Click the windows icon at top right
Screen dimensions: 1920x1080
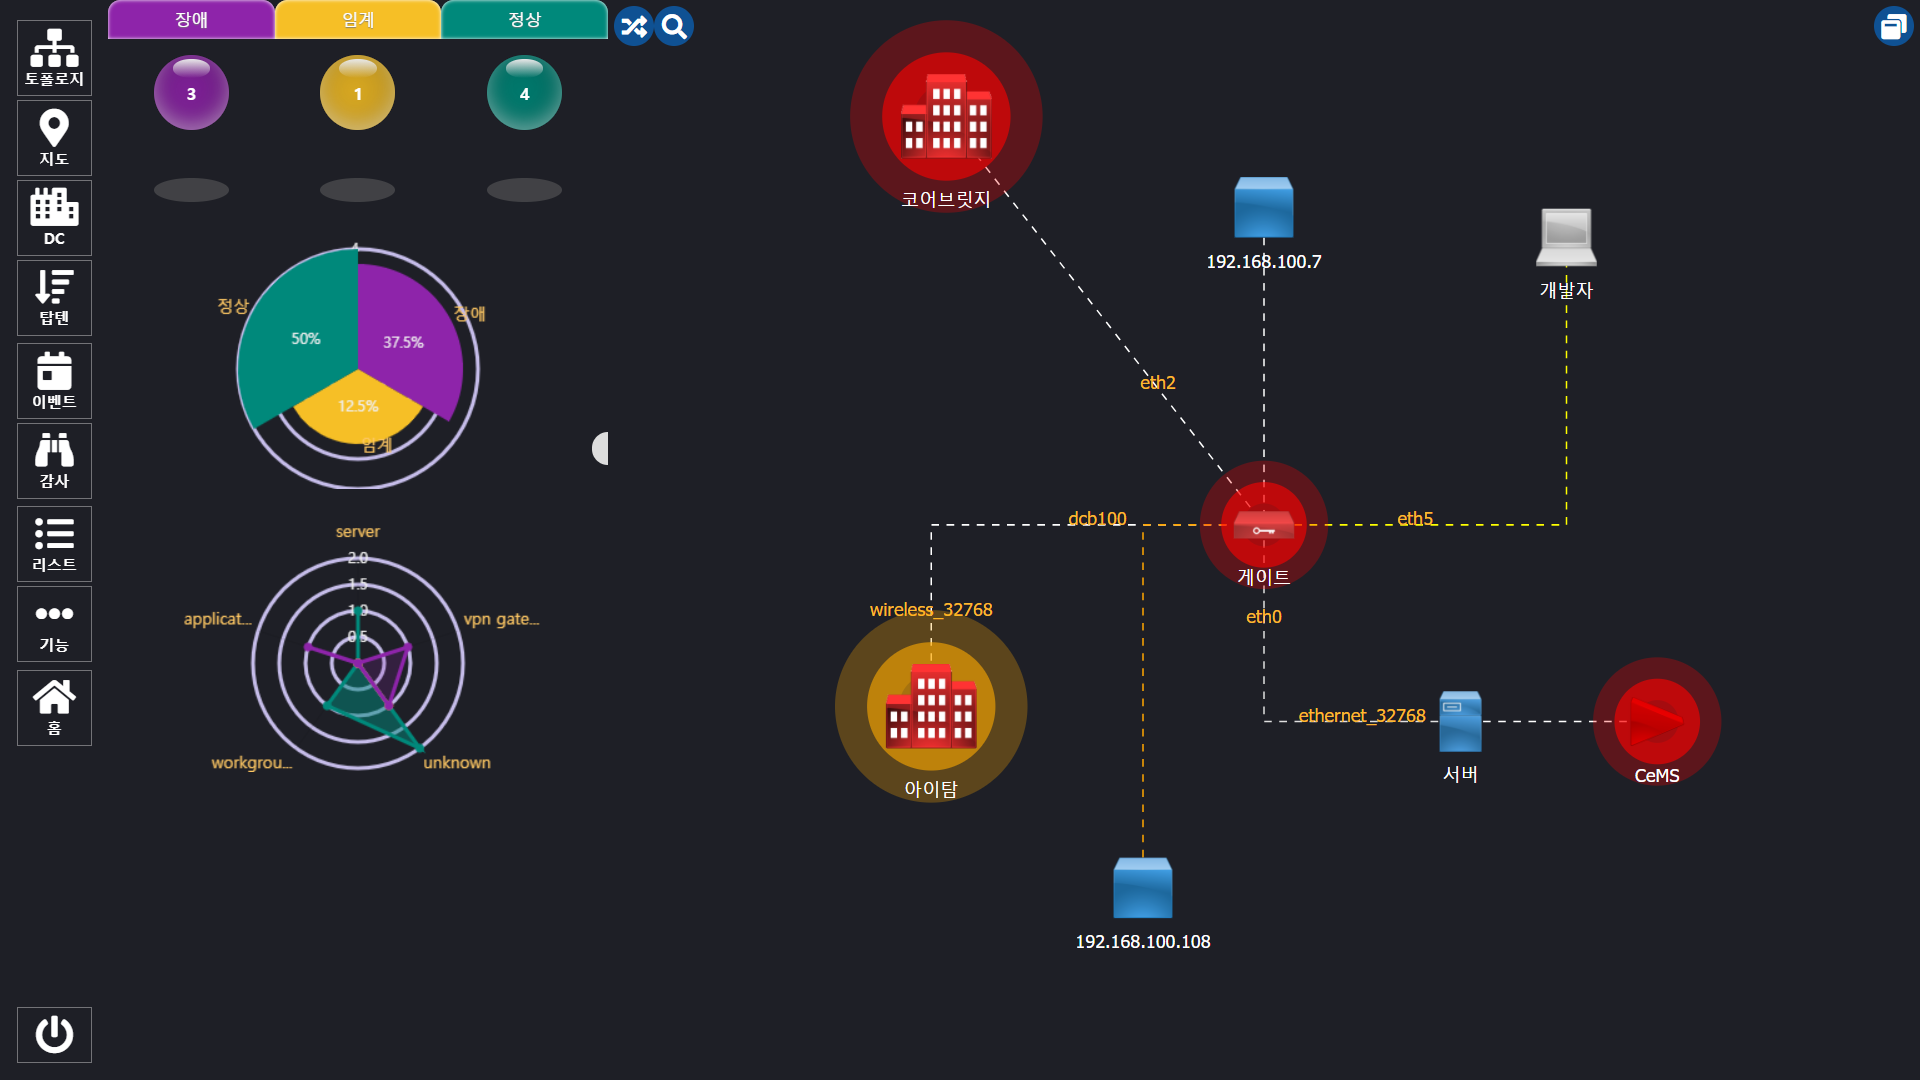[x=1893, y=27]
